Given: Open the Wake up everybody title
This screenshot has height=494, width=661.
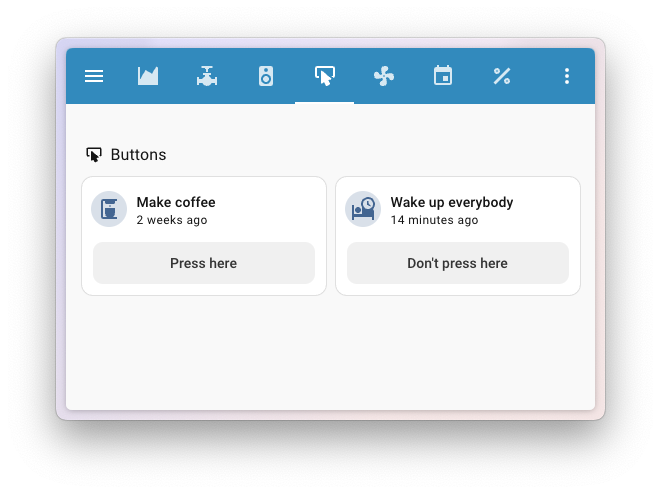Looking at the screenshot, I should pyautogui.click(x=451, y=202).
